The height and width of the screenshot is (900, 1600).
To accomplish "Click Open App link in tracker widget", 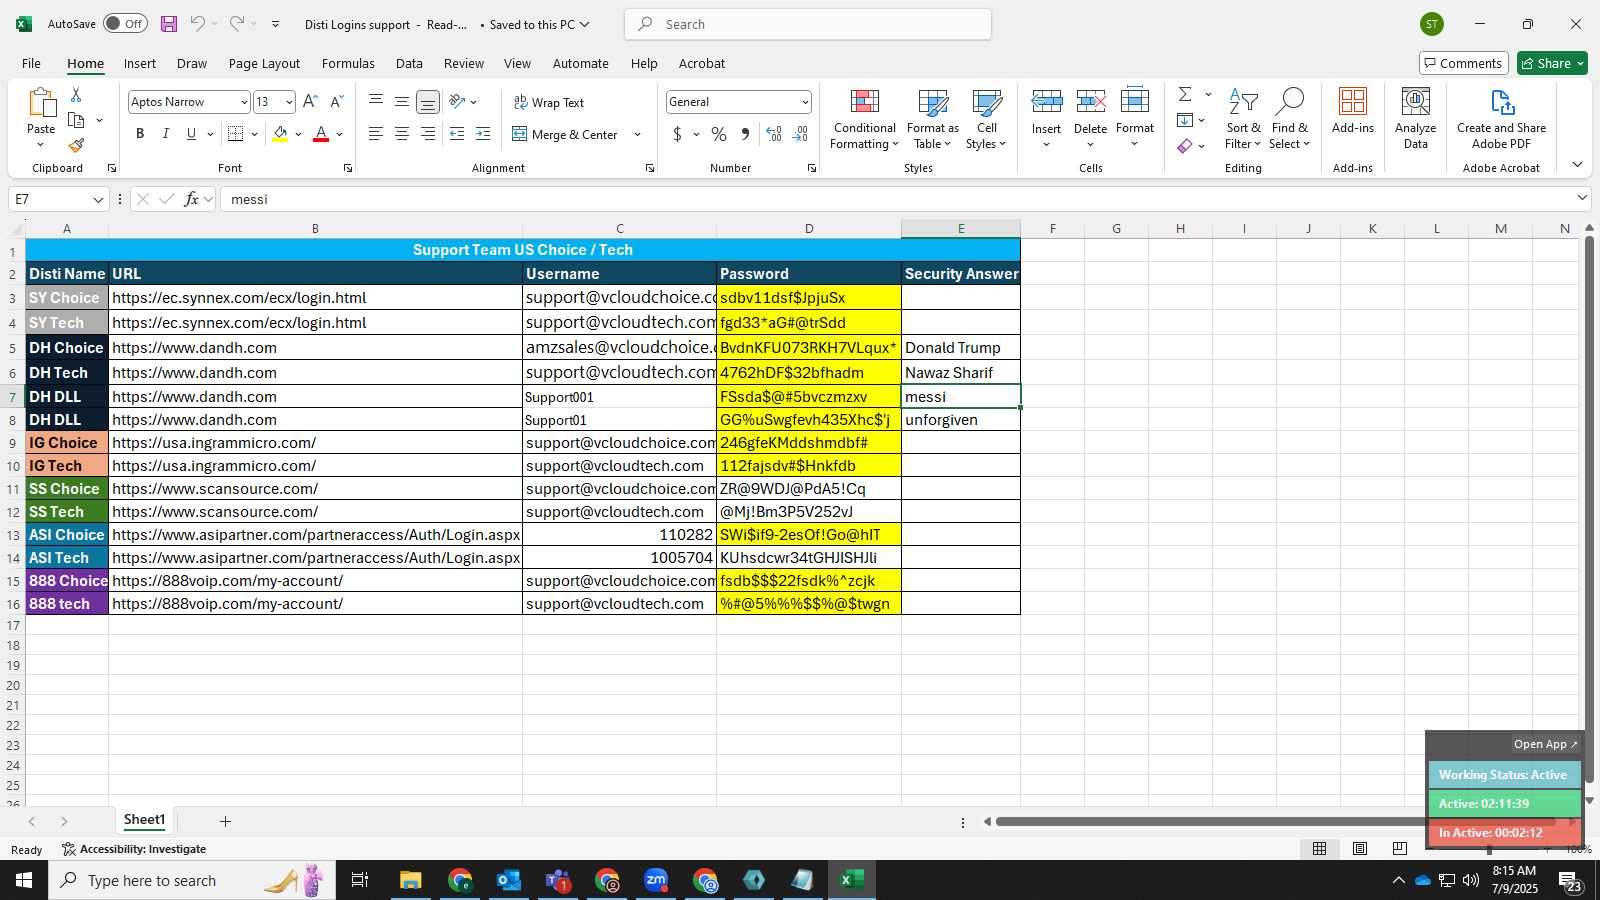I will click(1545, 744).
